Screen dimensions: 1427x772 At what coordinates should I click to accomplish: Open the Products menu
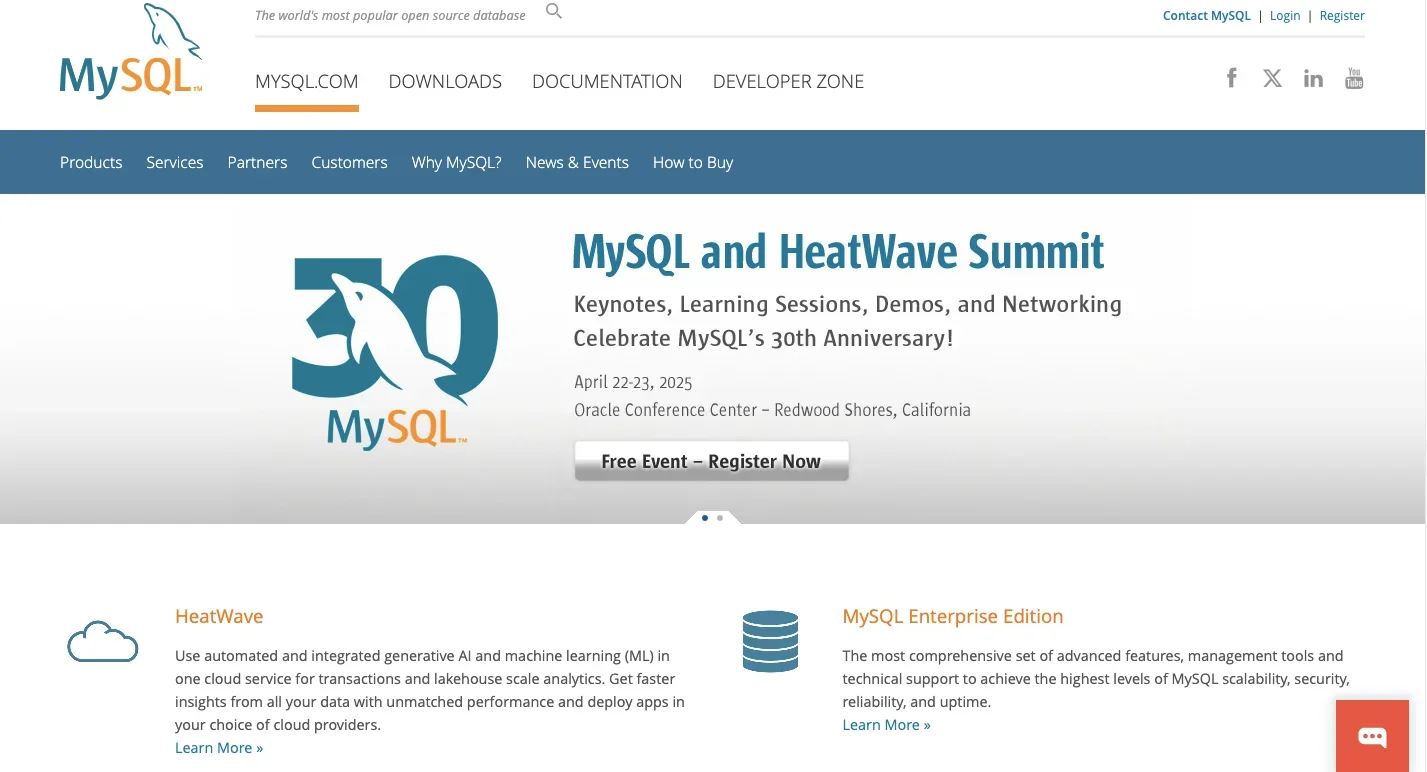[91, 162]
